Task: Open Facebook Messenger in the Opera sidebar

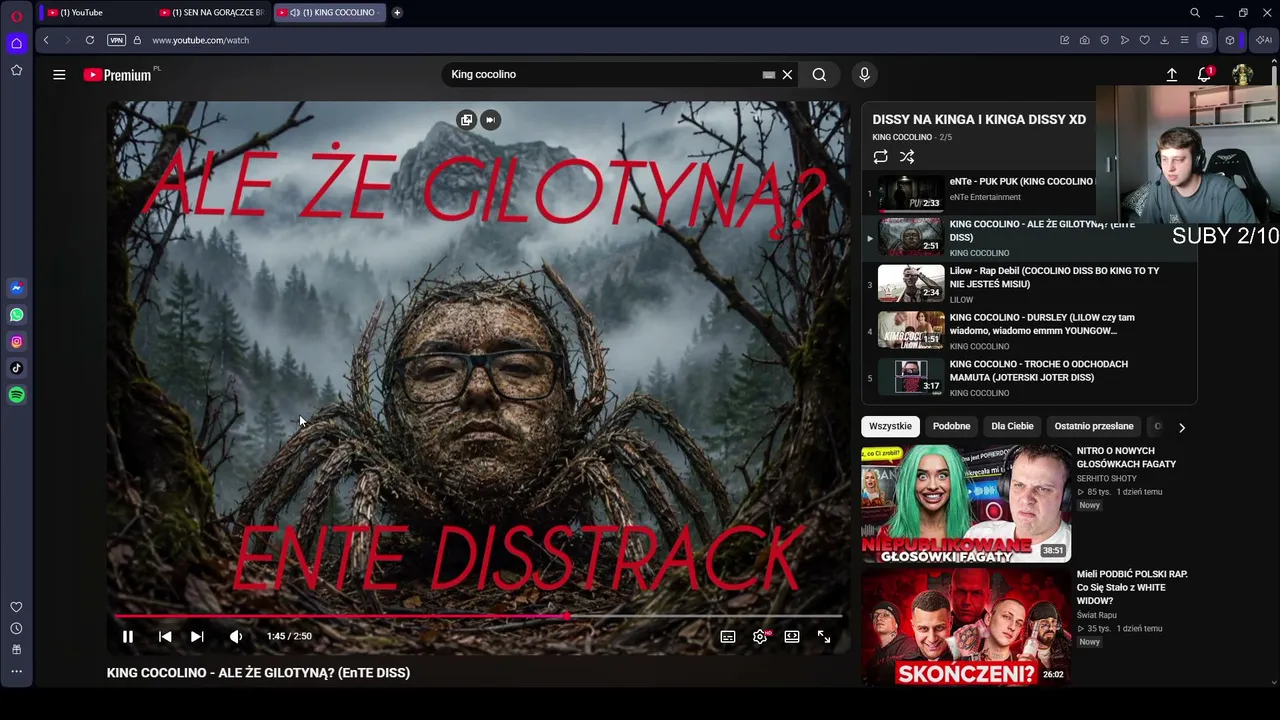Action: (x=16, y=288)
